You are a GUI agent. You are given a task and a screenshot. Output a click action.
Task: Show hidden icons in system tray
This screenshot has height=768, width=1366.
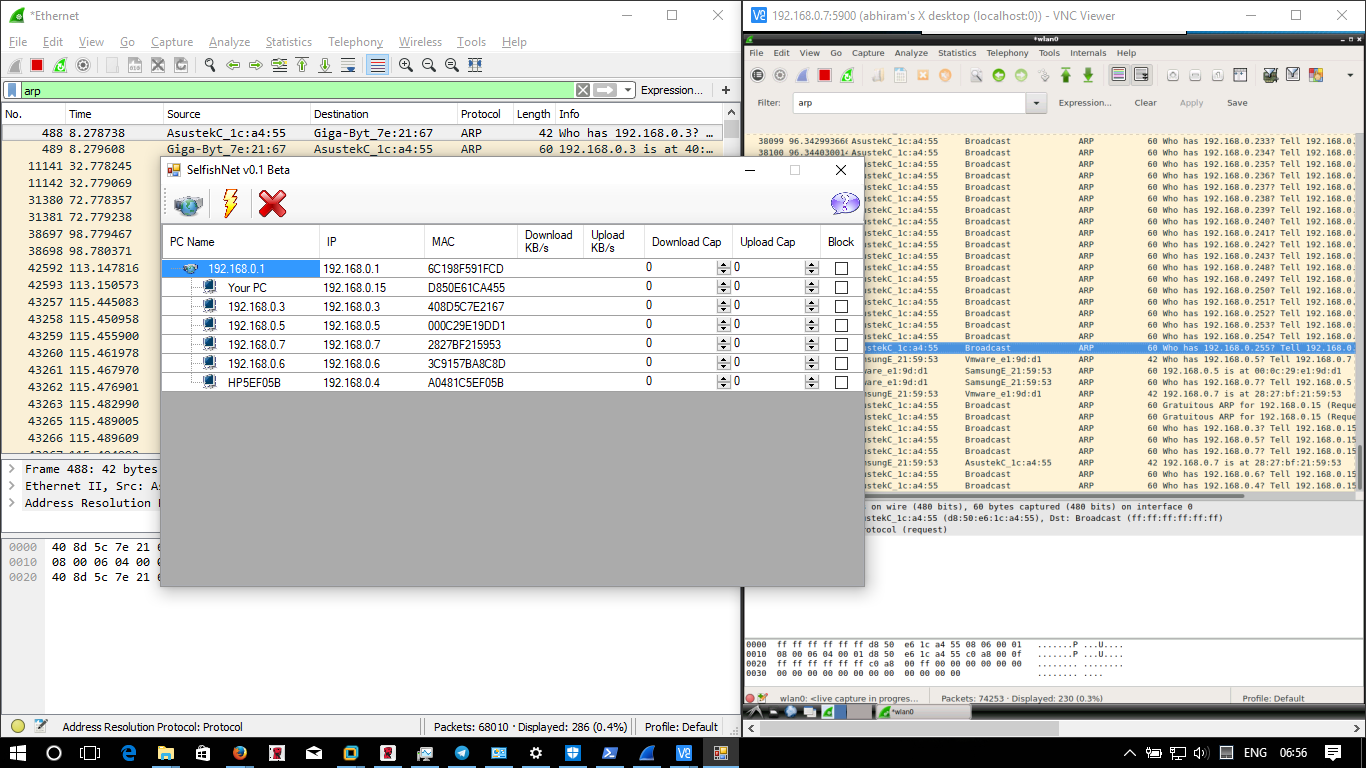[x=1130, y=753]
